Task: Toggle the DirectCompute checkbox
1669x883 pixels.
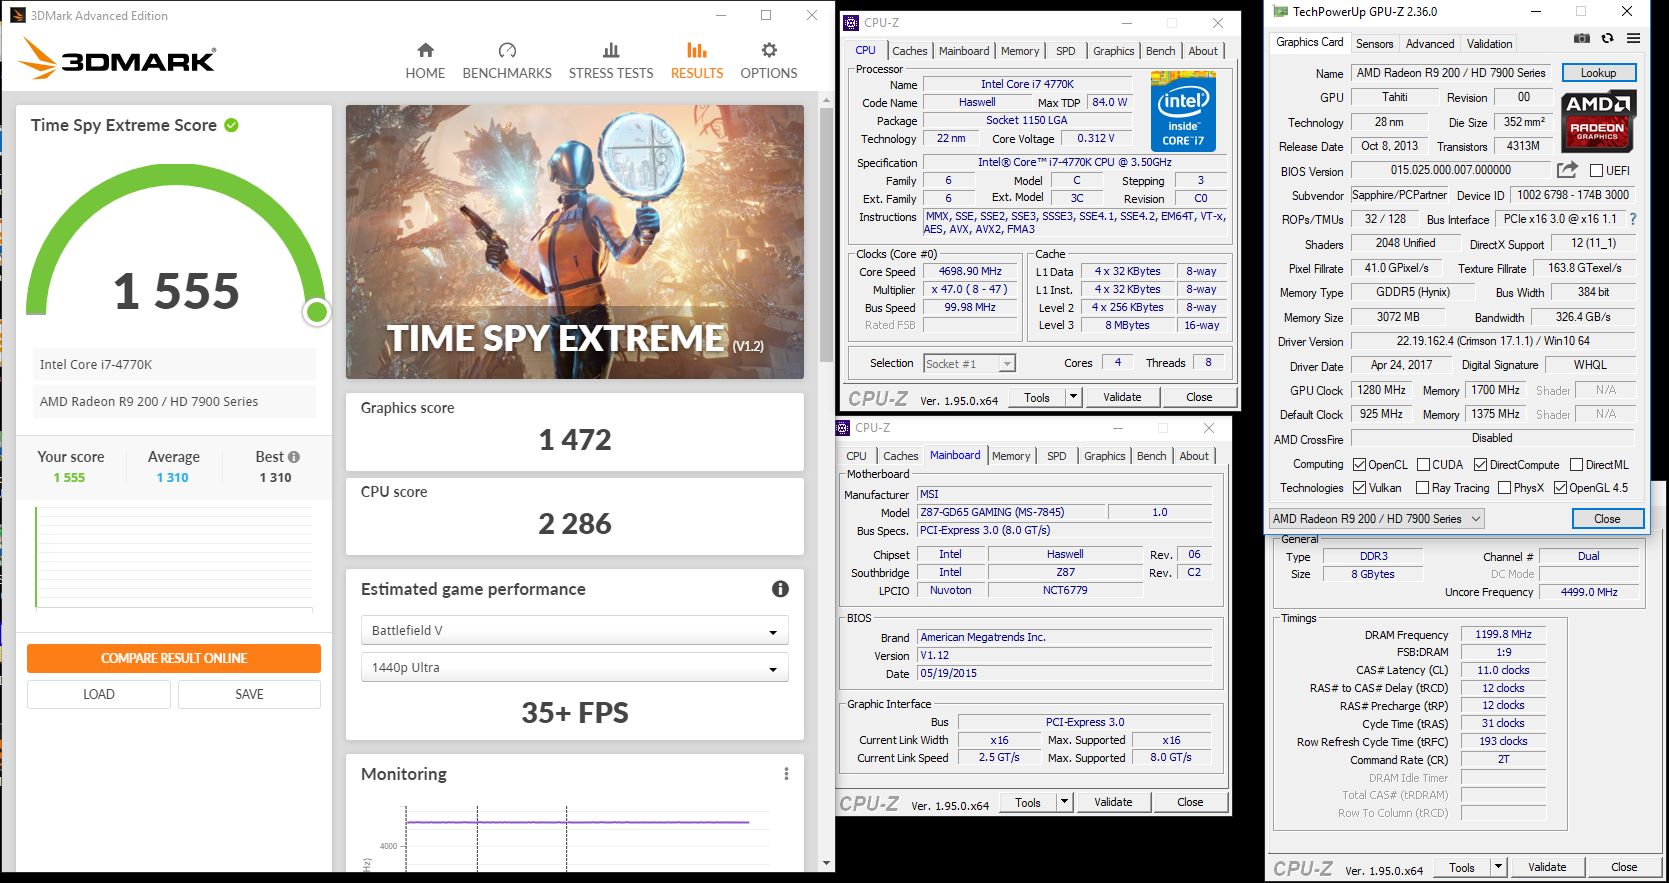Action: pyautogui.click(x=1480, y=465)
